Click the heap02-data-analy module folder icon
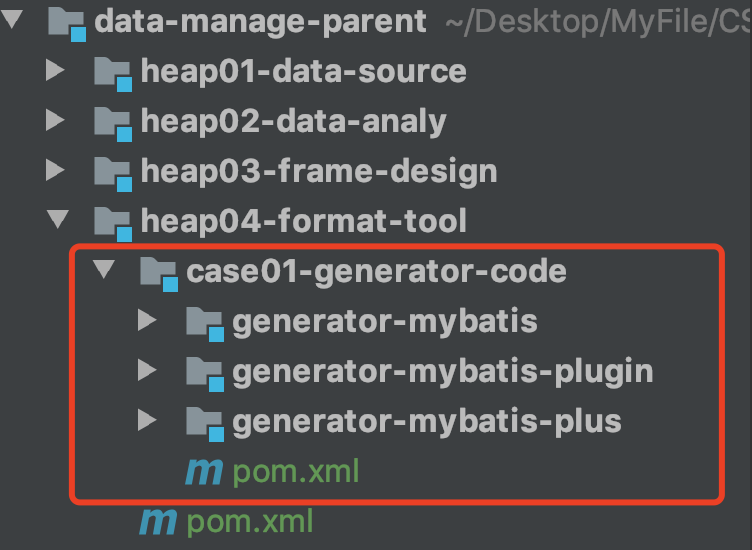The width and height of the screenshot is (752, 550). 112,122
